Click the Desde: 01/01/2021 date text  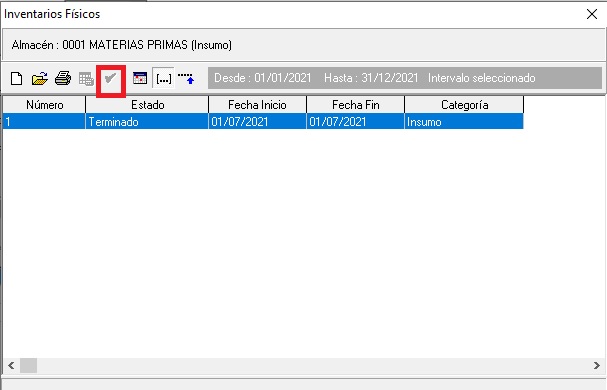262,78
